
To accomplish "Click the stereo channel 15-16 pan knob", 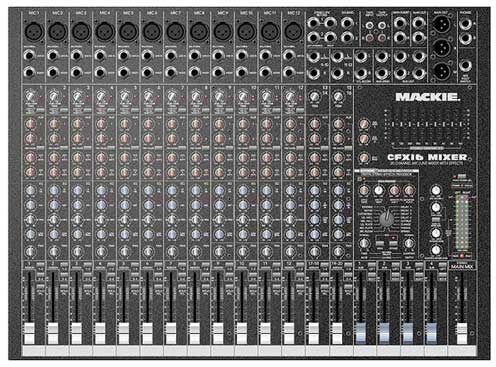I will [338, 251].
